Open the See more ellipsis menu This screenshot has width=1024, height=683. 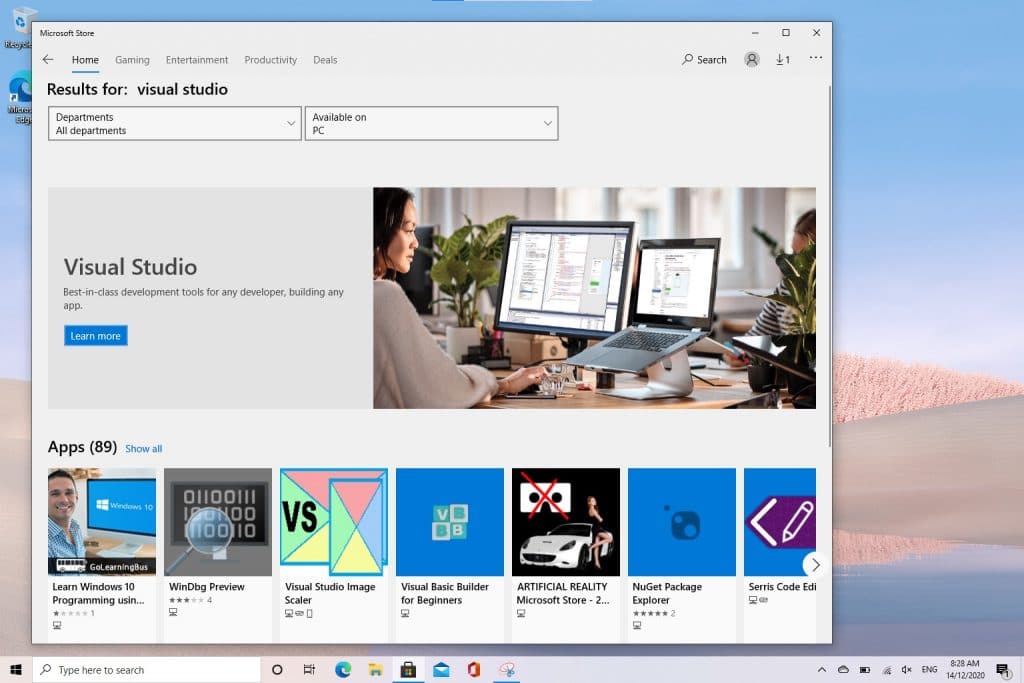[x=815, y=60]
